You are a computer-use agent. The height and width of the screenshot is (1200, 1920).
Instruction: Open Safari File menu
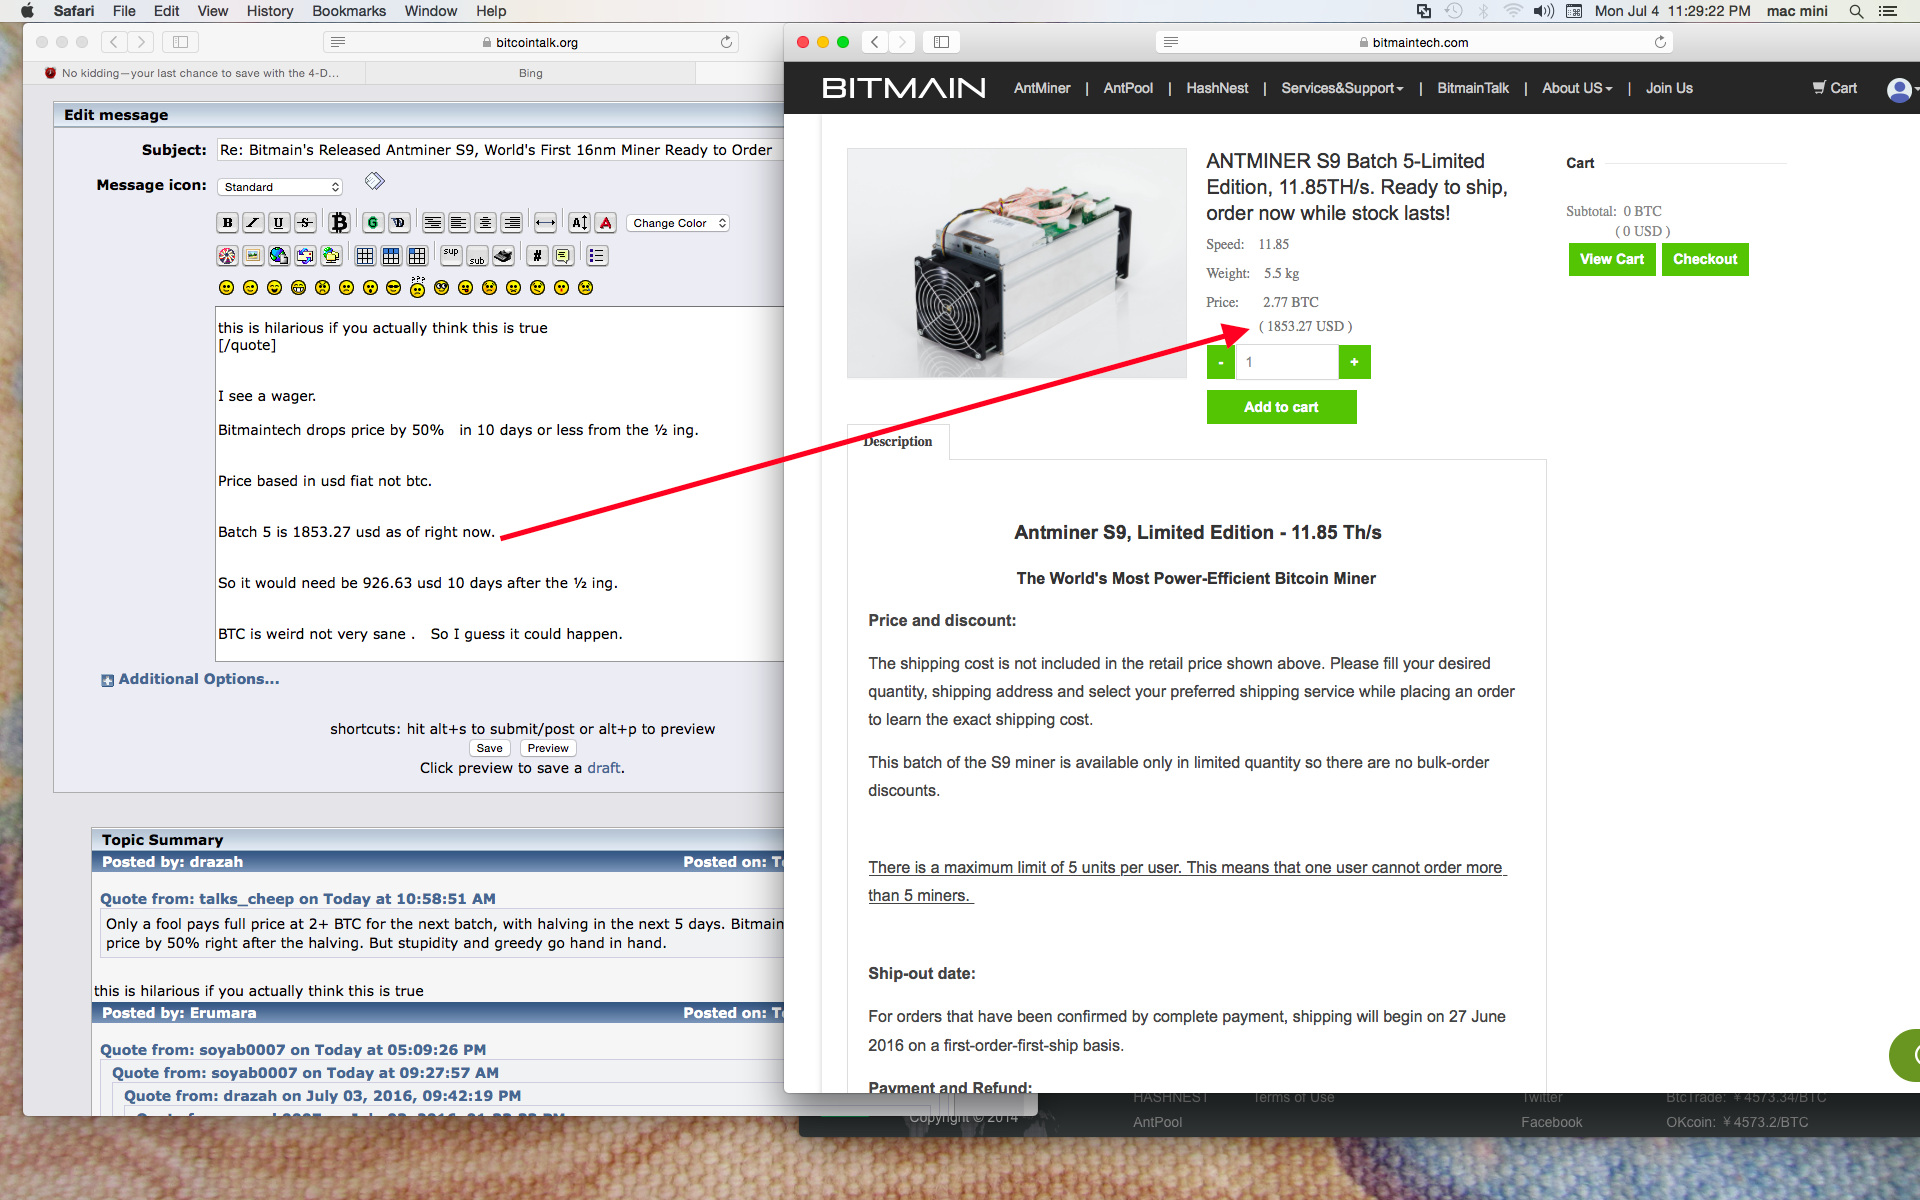click(124, 11)
